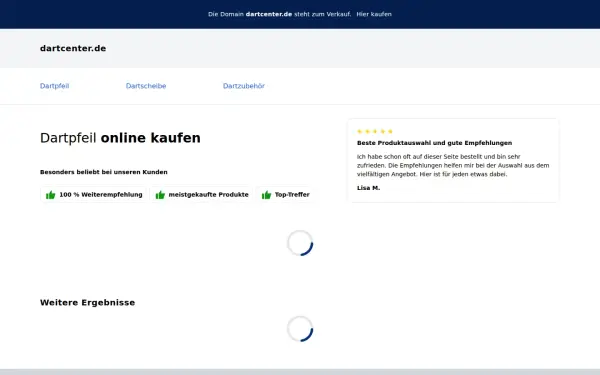Screen dimensions: 600x375
Task: Click review title 'Beste Produktauswahl und gute Empfehlungen'
Action: click(434, 143)
